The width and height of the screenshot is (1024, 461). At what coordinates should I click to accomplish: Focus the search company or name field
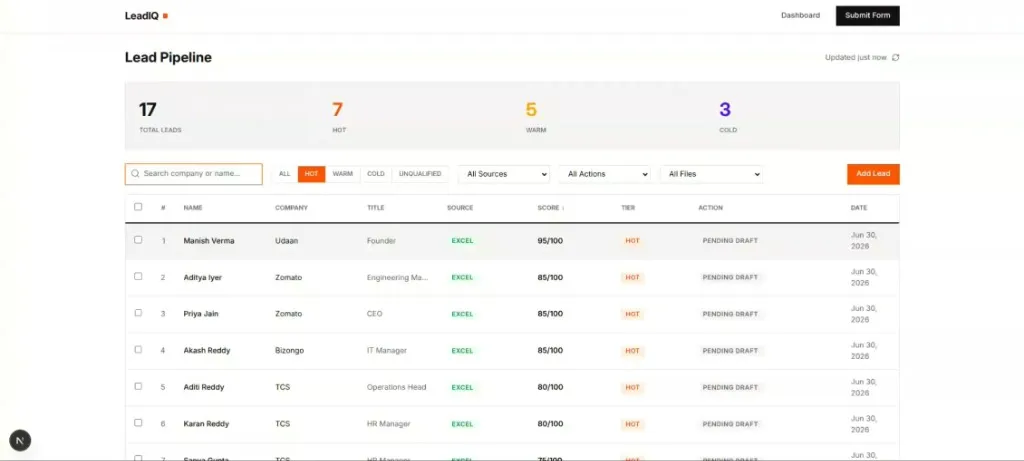(x=194, y=174)
